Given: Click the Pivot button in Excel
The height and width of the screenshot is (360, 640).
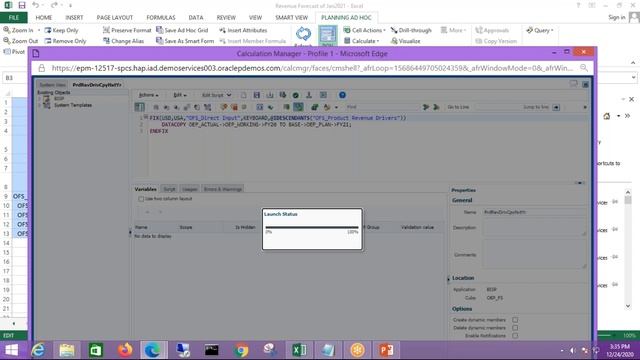Looking at the screenshot, I should [14, 52].
